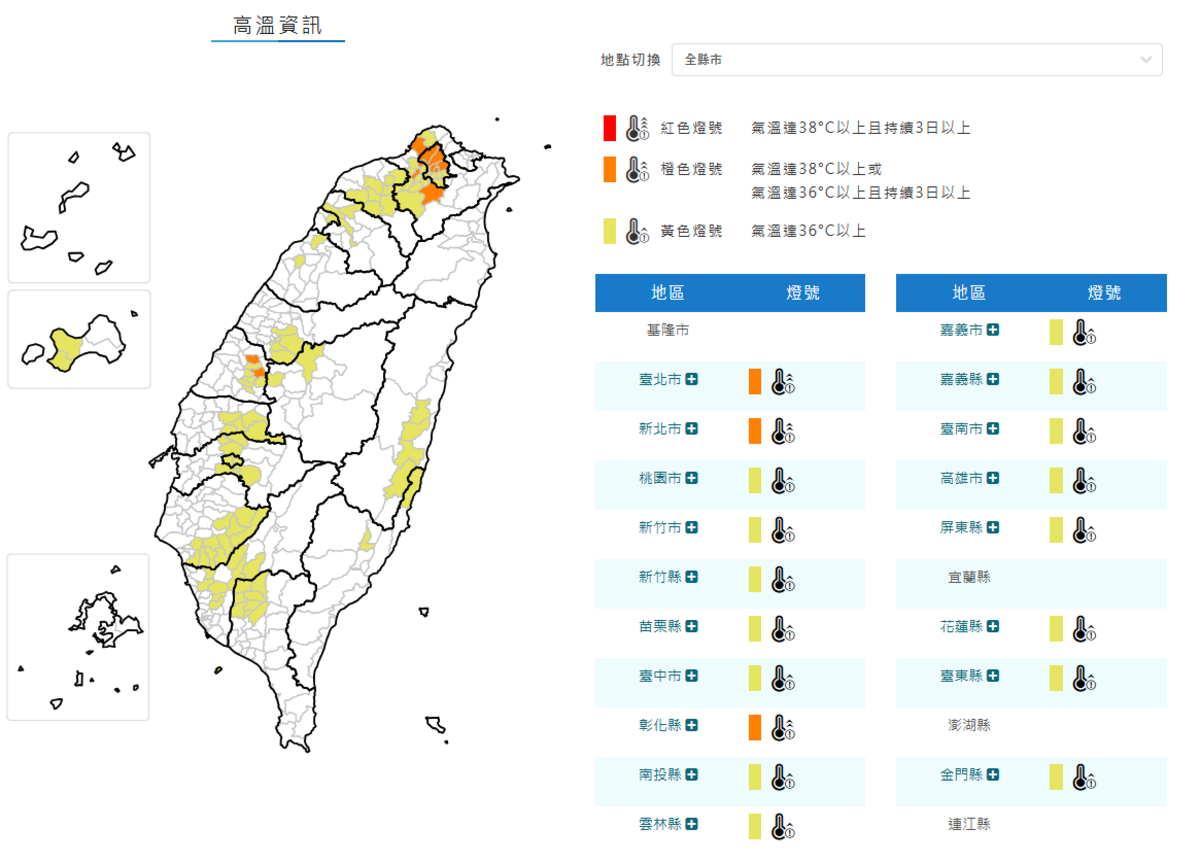Expand 臺北市 plus icon
Viewport: 1200px width, 863px height.
click(x=692, y=379)
